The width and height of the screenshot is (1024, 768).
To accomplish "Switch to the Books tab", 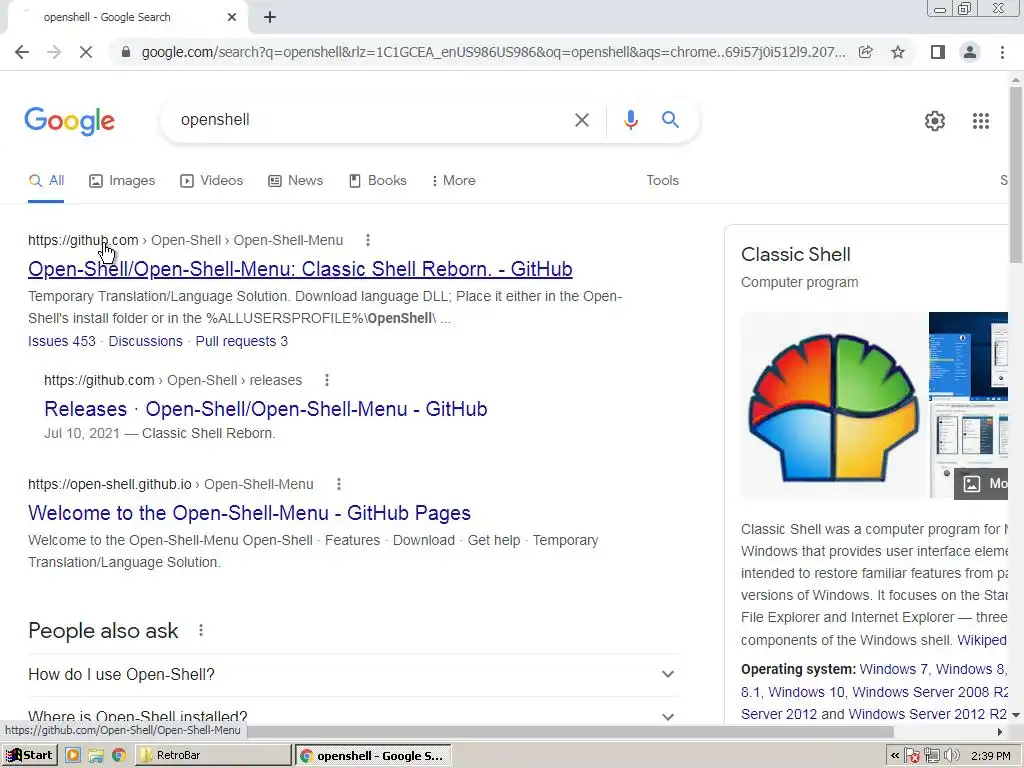I will [x=377, y=181].
